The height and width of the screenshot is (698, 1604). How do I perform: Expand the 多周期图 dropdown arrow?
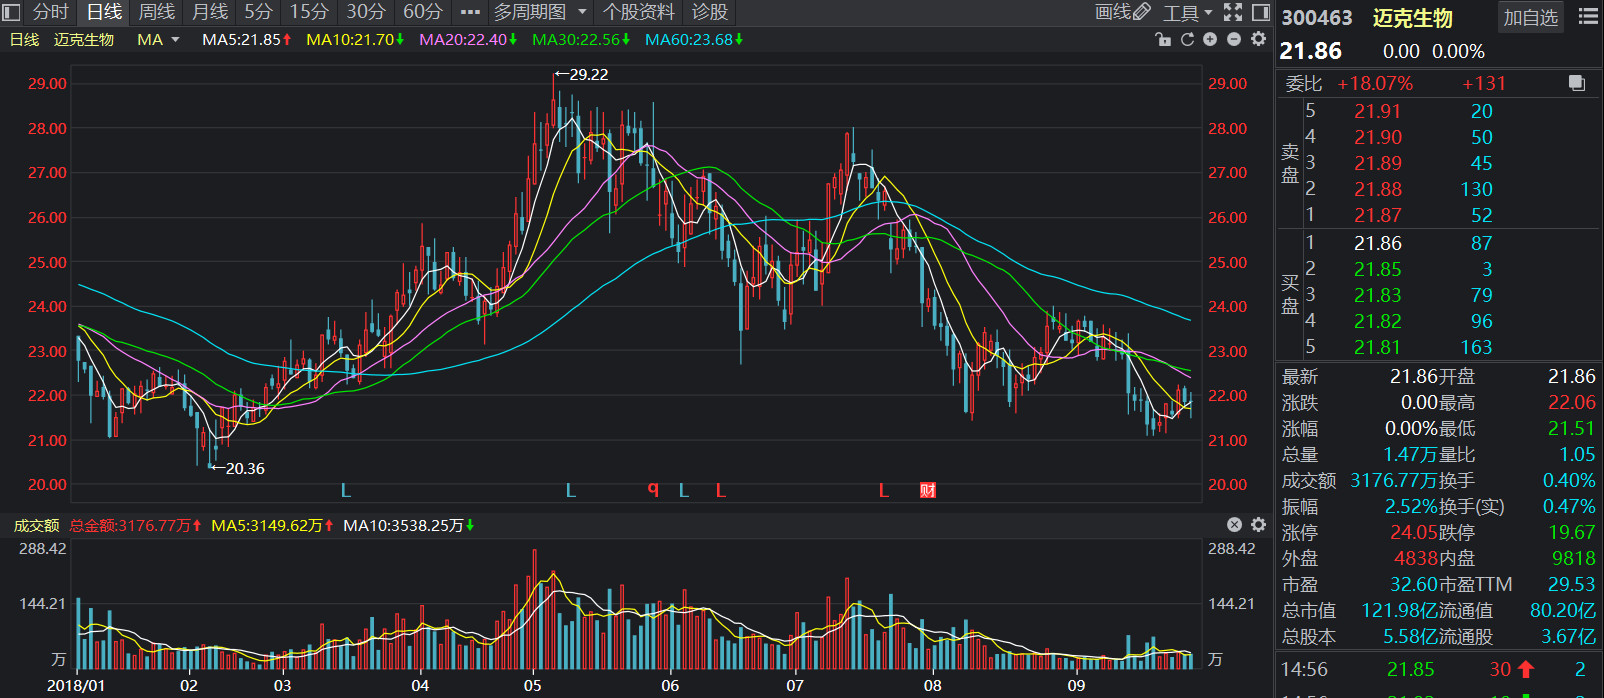point(582,12)
